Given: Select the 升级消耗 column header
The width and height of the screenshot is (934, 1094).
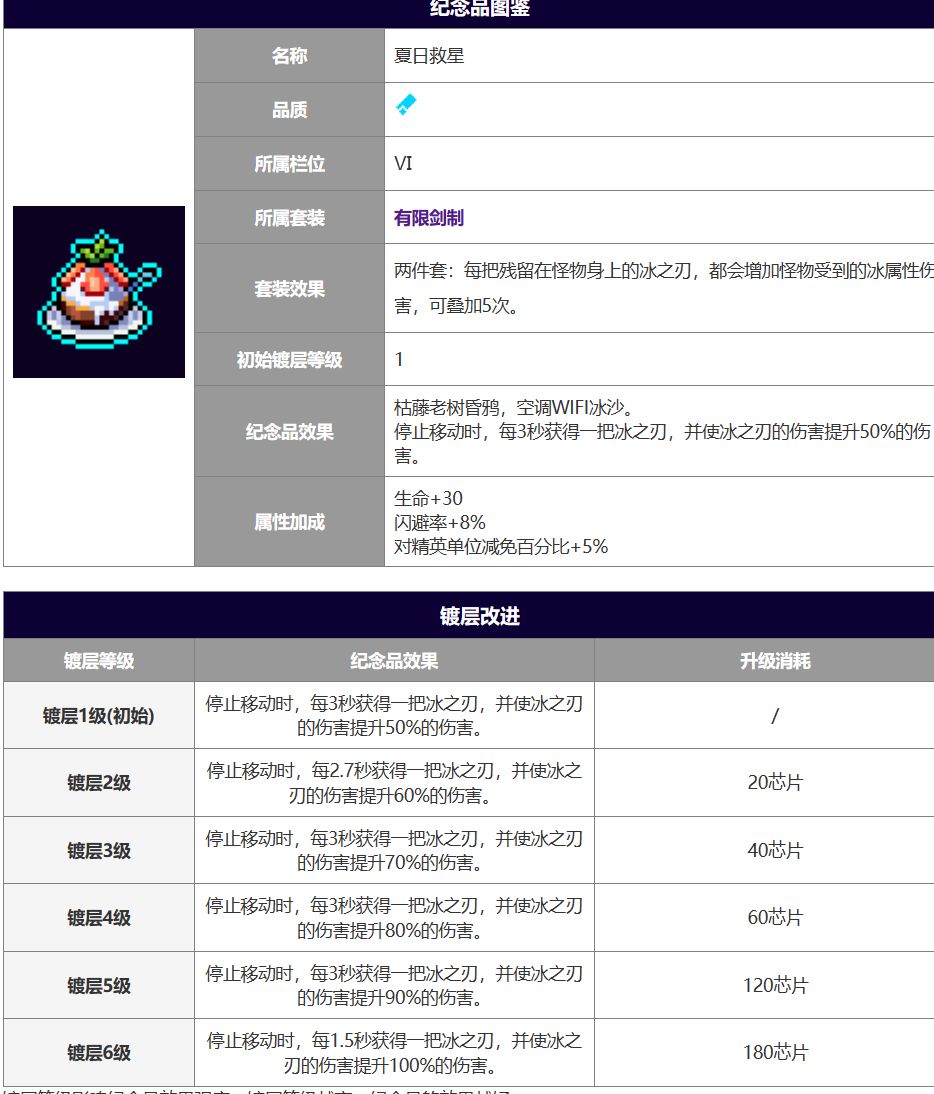Looking at the screenshot, I should (775, 661).
